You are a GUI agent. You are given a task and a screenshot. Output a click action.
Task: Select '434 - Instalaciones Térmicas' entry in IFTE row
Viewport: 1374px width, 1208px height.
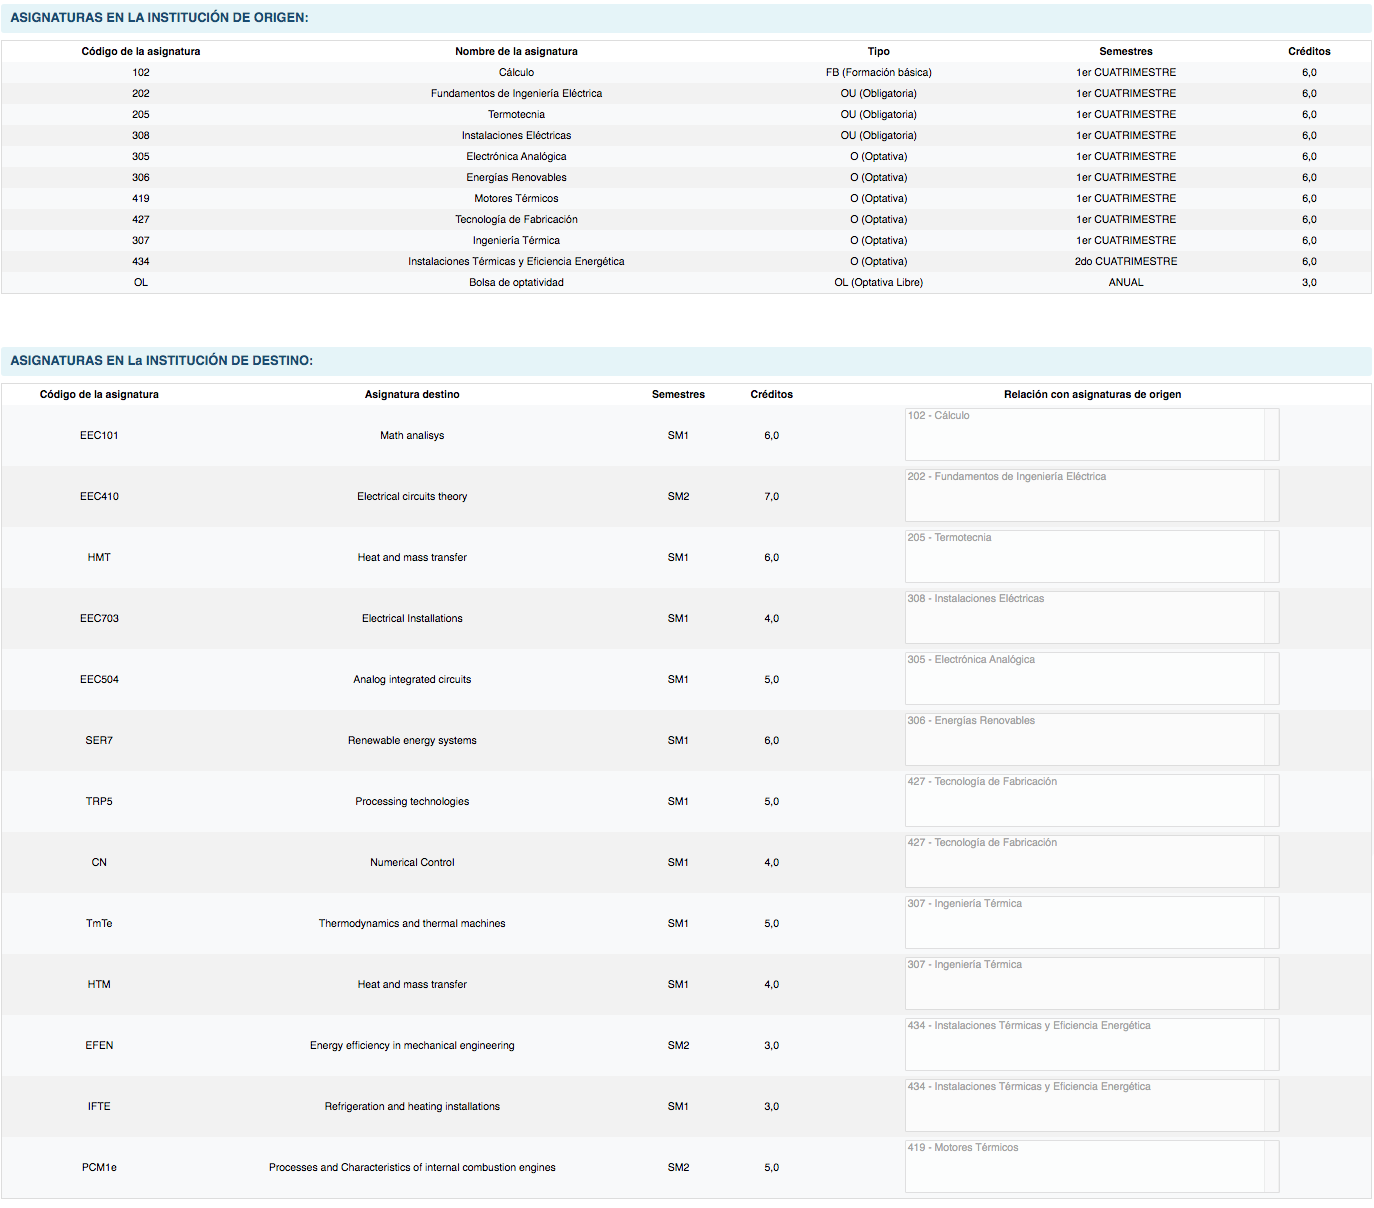pyautogui.click(x=1029, y=1087)
